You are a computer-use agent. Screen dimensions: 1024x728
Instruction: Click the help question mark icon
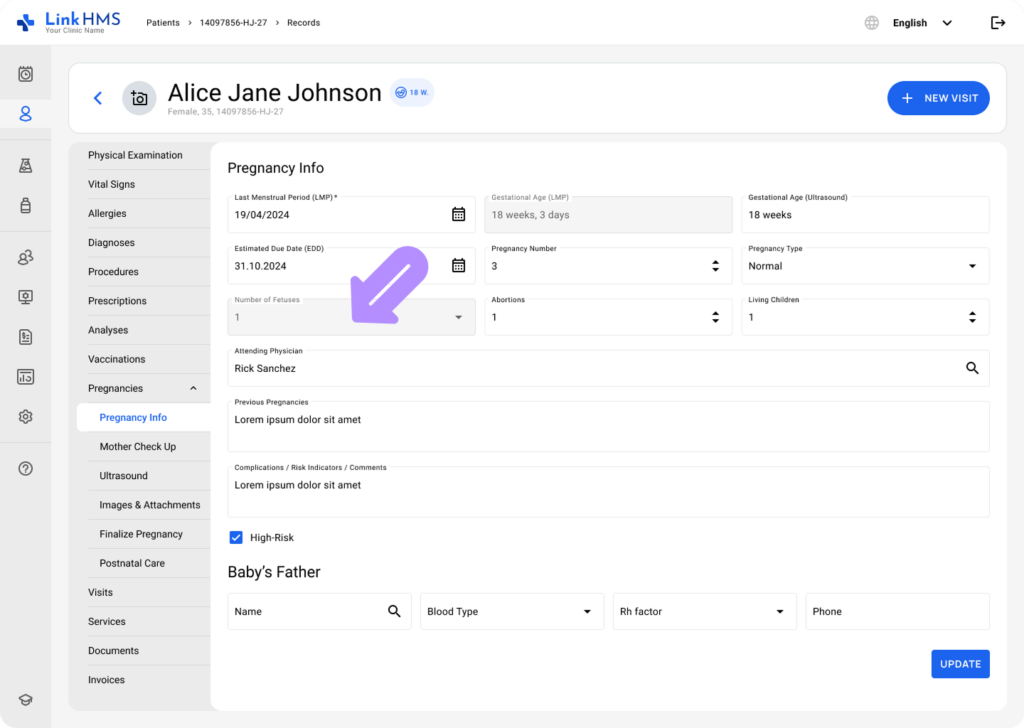26,468
